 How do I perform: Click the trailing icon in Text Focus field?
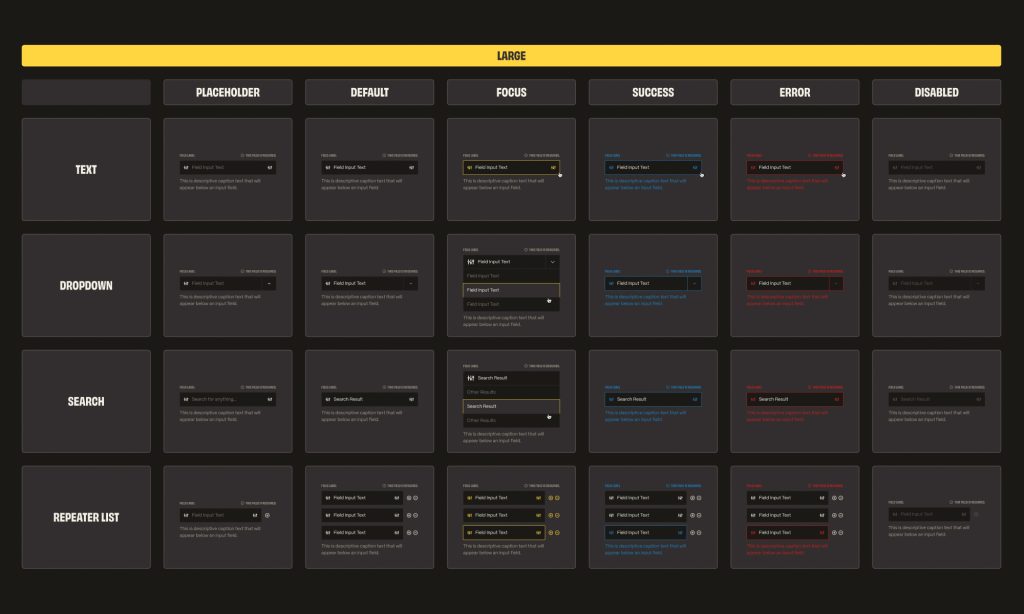(x=553, y=167)
